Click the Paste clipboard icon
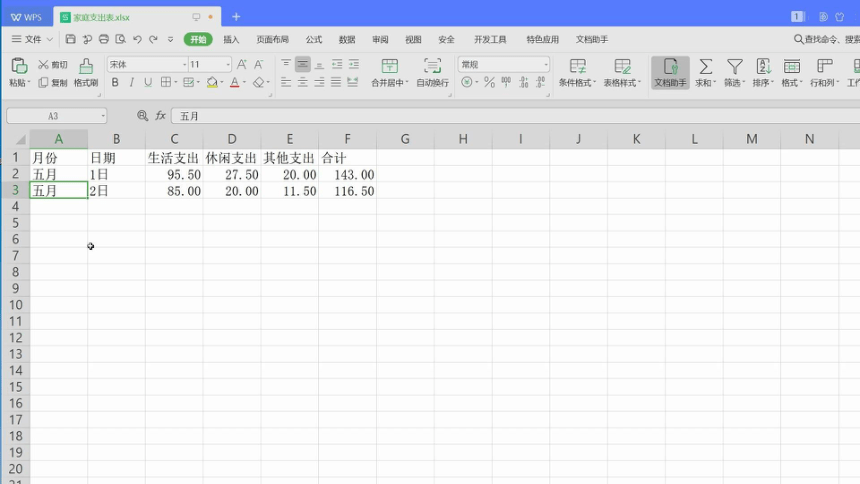The height and width of the screenshot is (484, 860). (x=19, y=66)
